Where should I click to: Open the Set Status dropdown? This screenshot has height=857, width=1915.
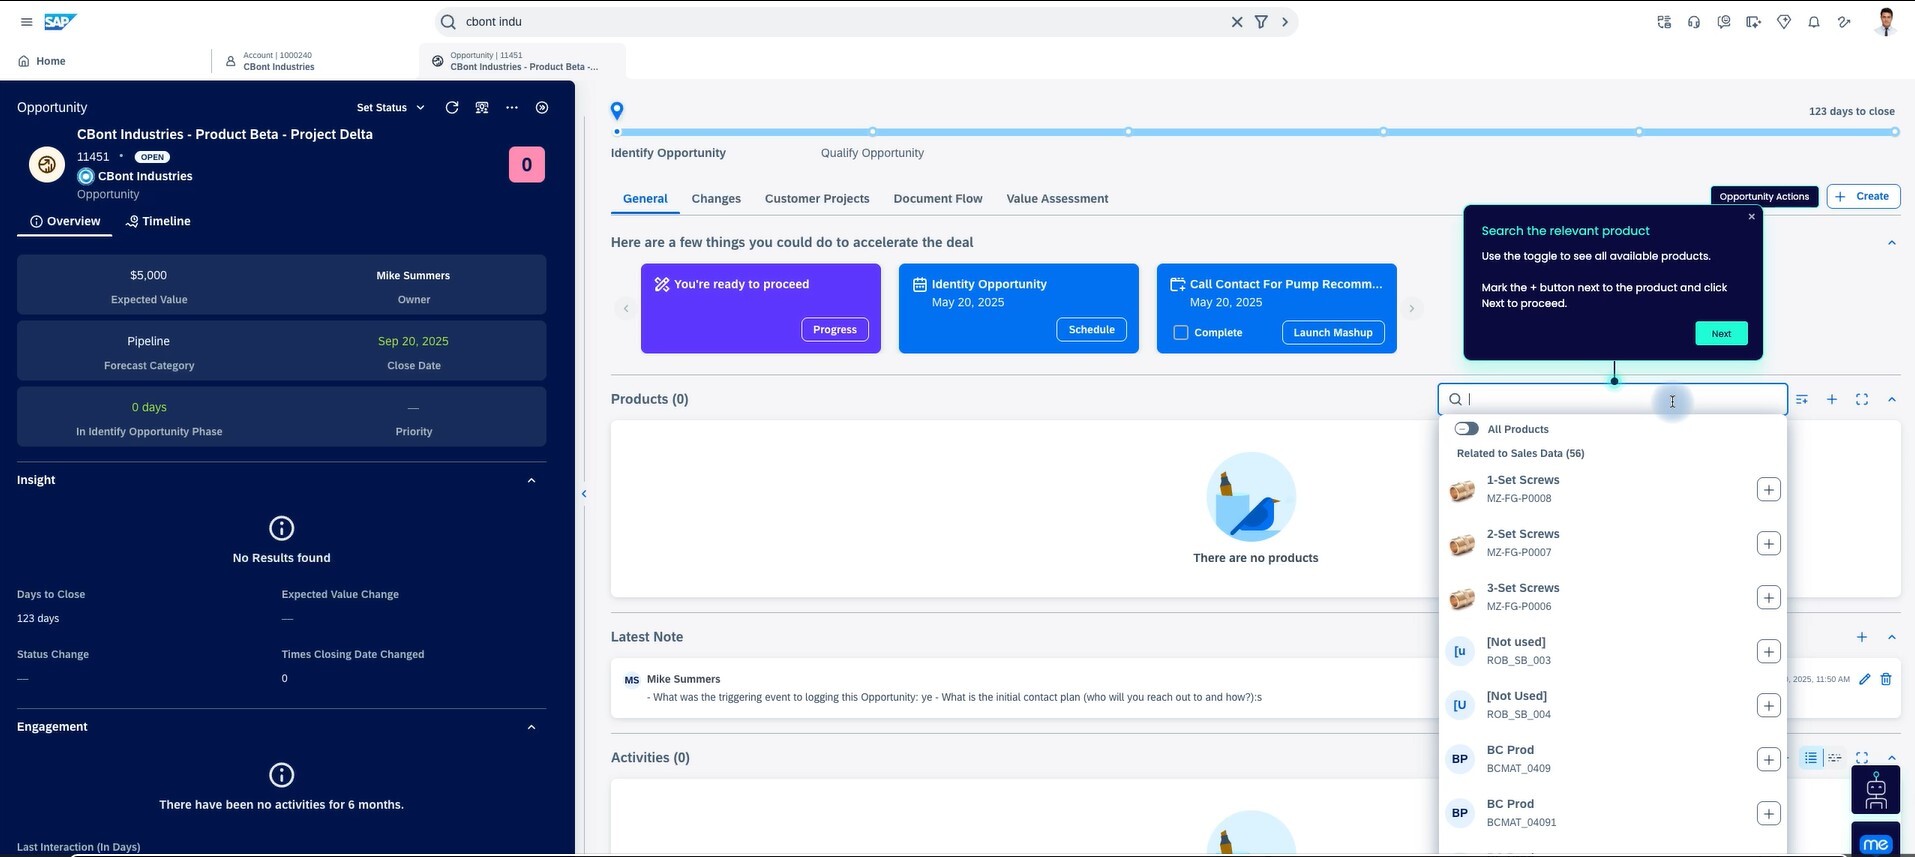tap(390, 108)
